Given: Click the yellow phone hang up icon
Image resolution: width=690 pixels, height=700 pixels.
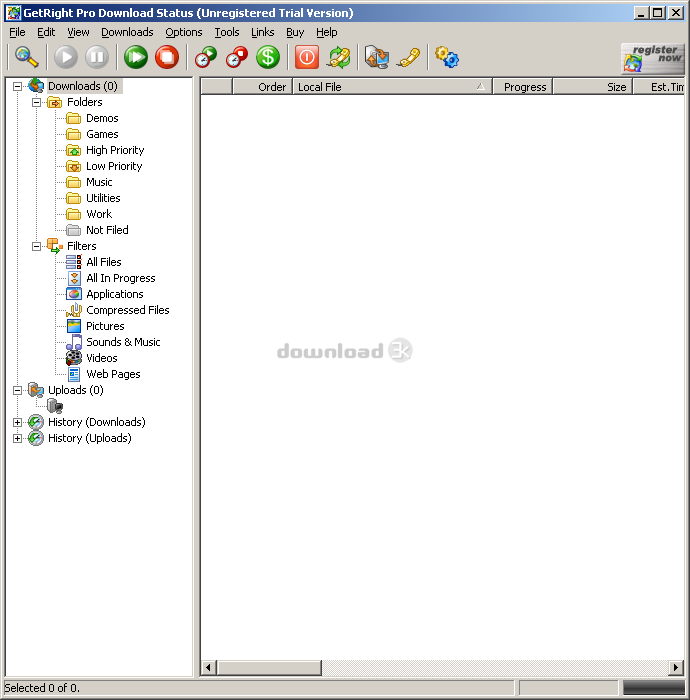Looking at the screenshot, I should click(408, 57).
